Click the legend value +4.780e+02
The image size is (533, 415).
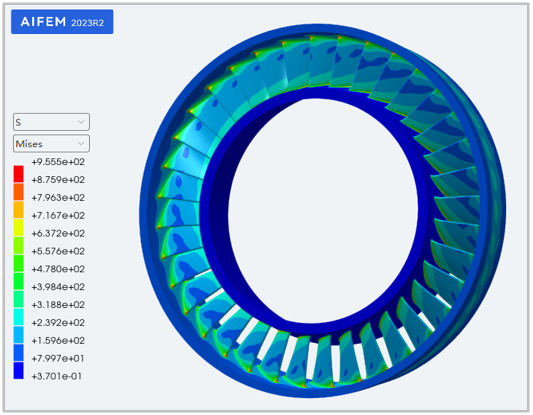(x=58, y=269)
